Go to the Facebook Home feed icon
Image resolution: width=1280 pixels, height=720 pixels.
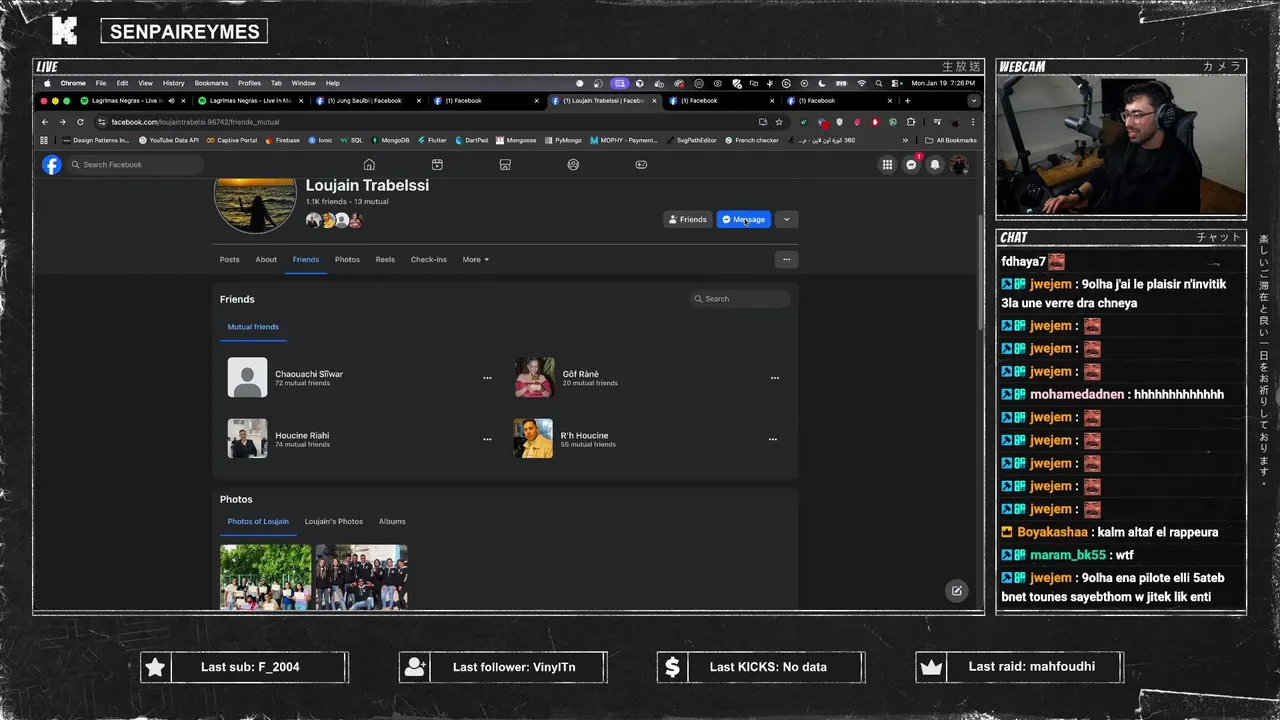pyautogui.click(x=369, y=165)
